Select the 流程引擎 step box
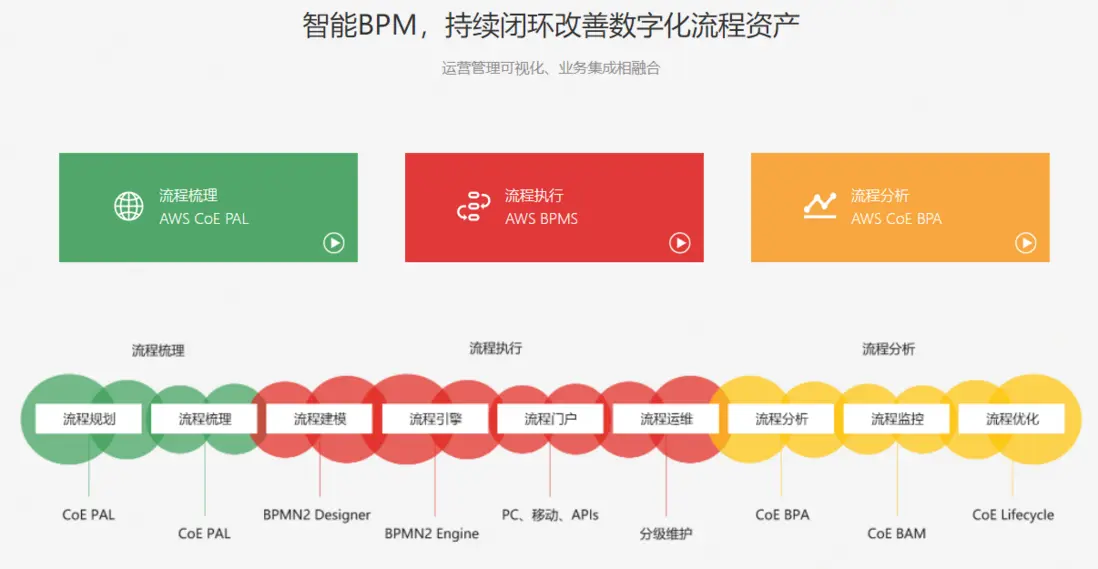Image resolution: width=1098 pixels, height=569 pixels. [x=435, y=419]
